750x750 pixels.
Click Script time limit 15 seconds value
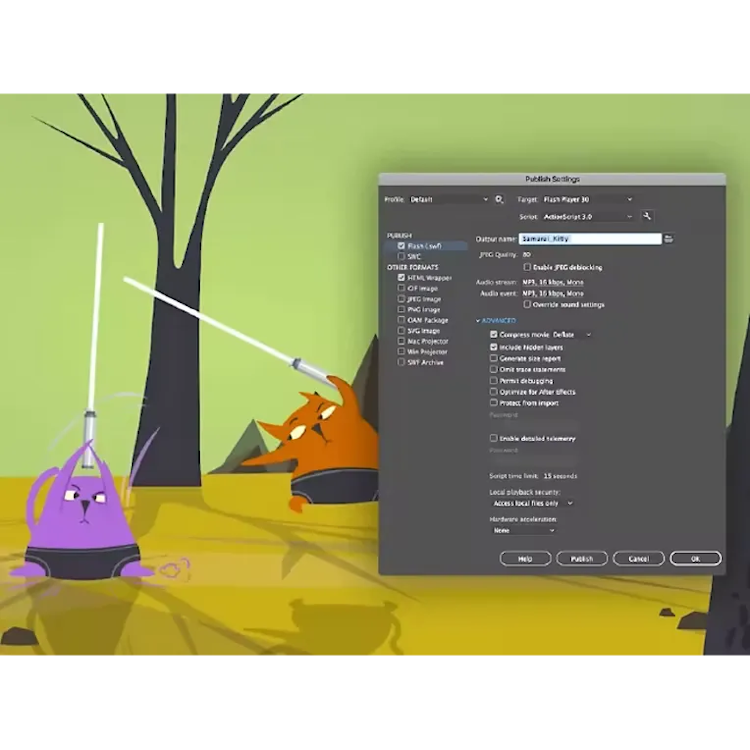(560, 476)
